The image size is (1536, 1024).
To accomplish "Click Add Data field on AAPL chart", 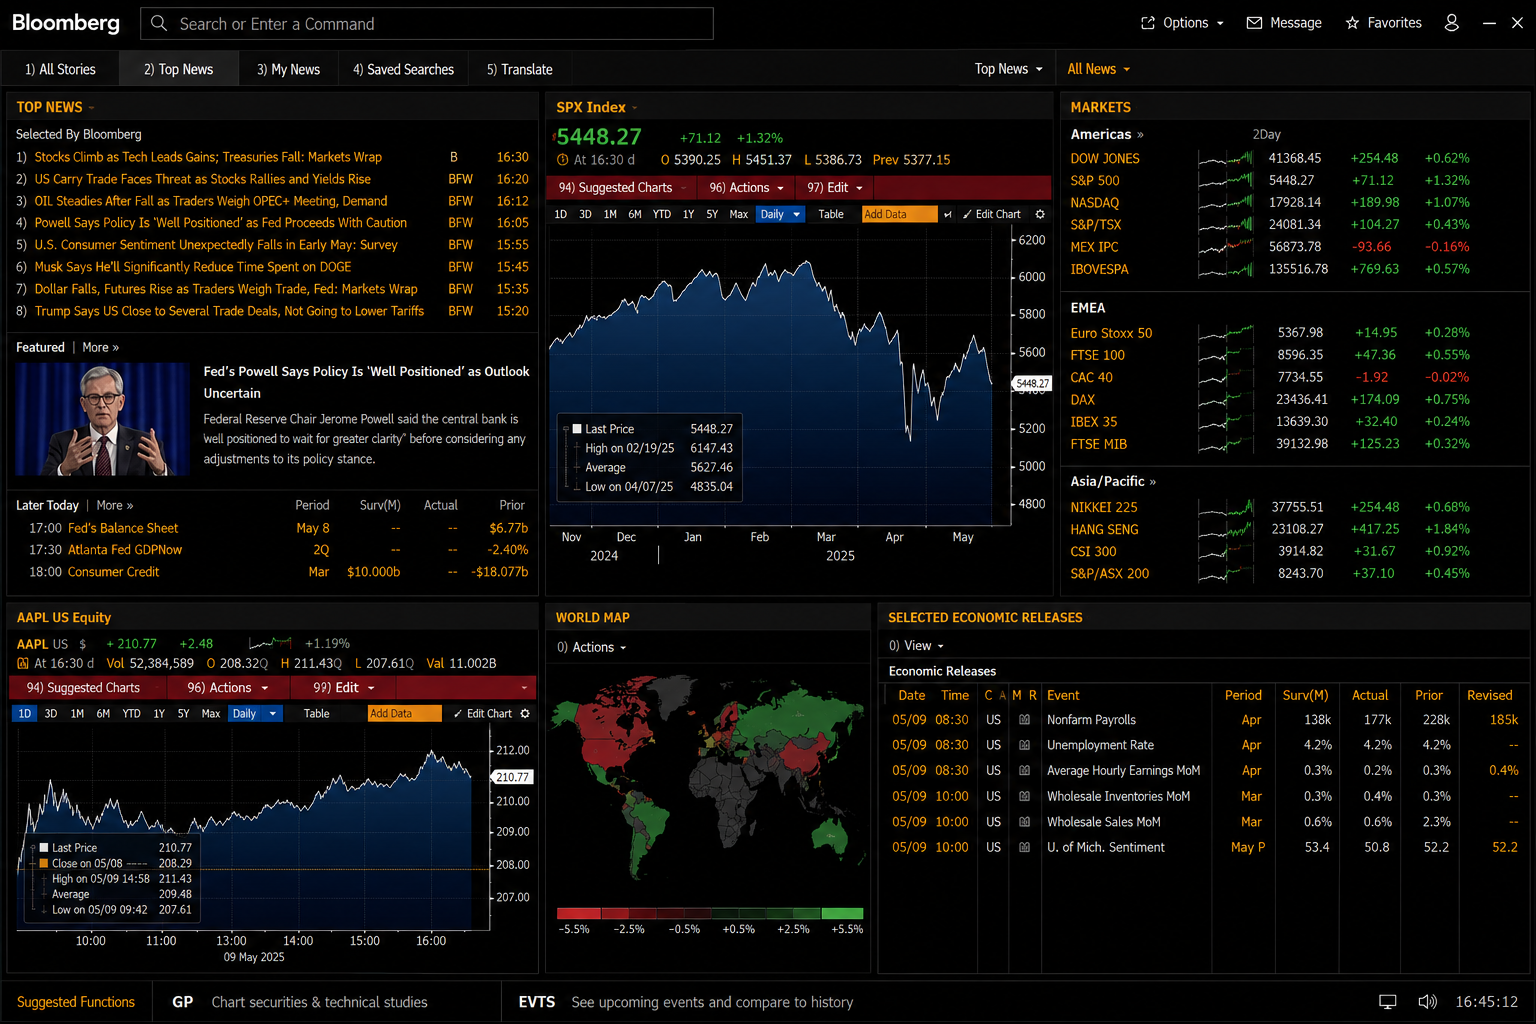I will (405, 713).
